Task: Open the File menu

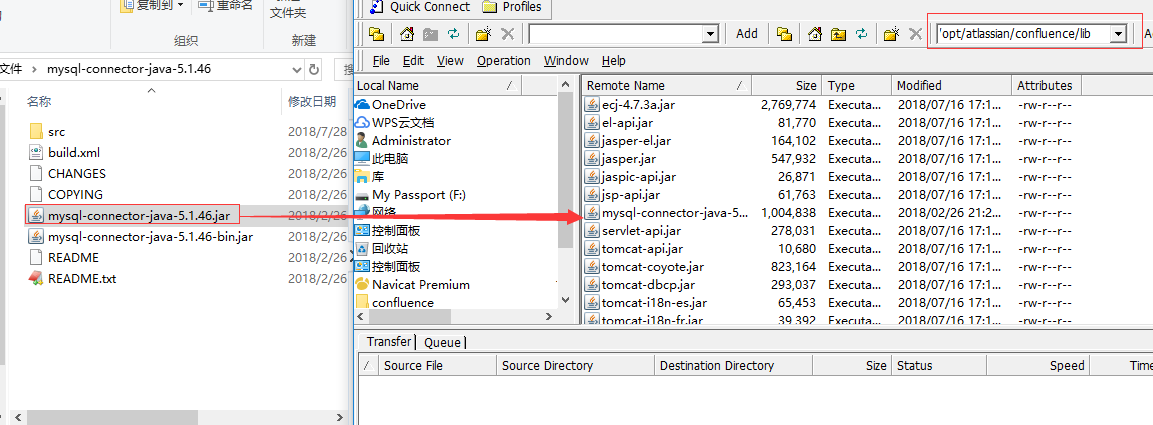Action: pos(381,60)
